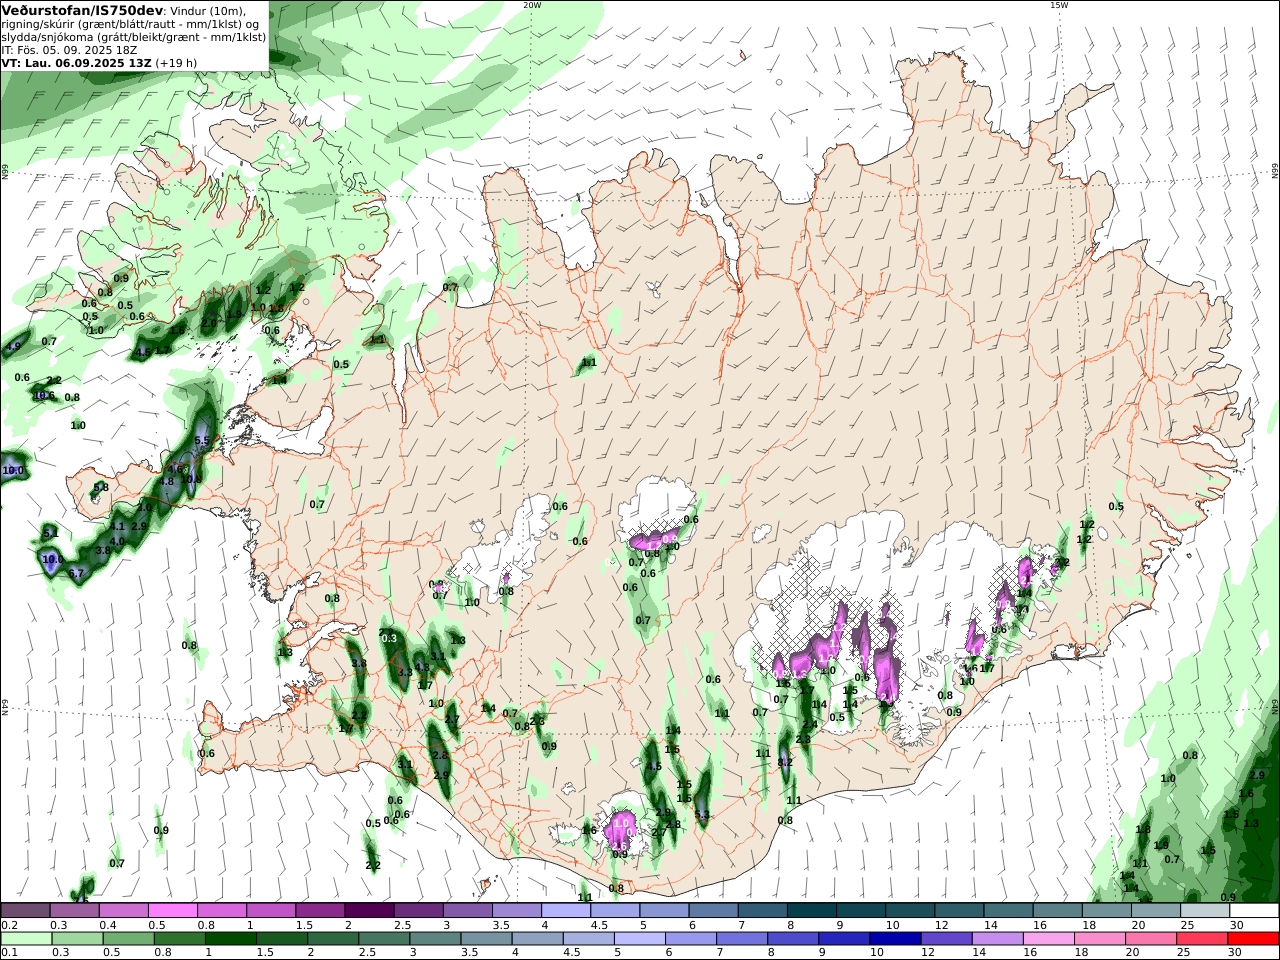Click the '0.2' label under the purple scale

9,925
